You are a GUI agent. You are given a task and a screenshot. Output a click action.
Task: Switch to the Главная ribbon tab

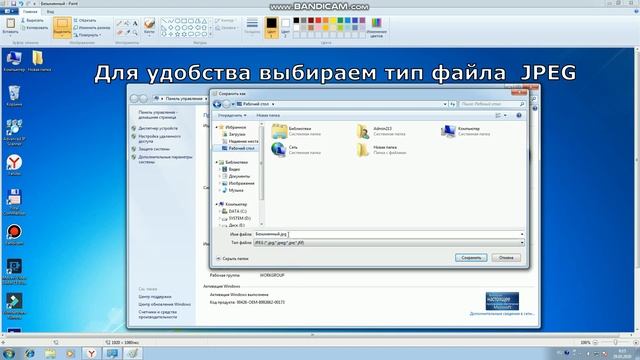30,12
